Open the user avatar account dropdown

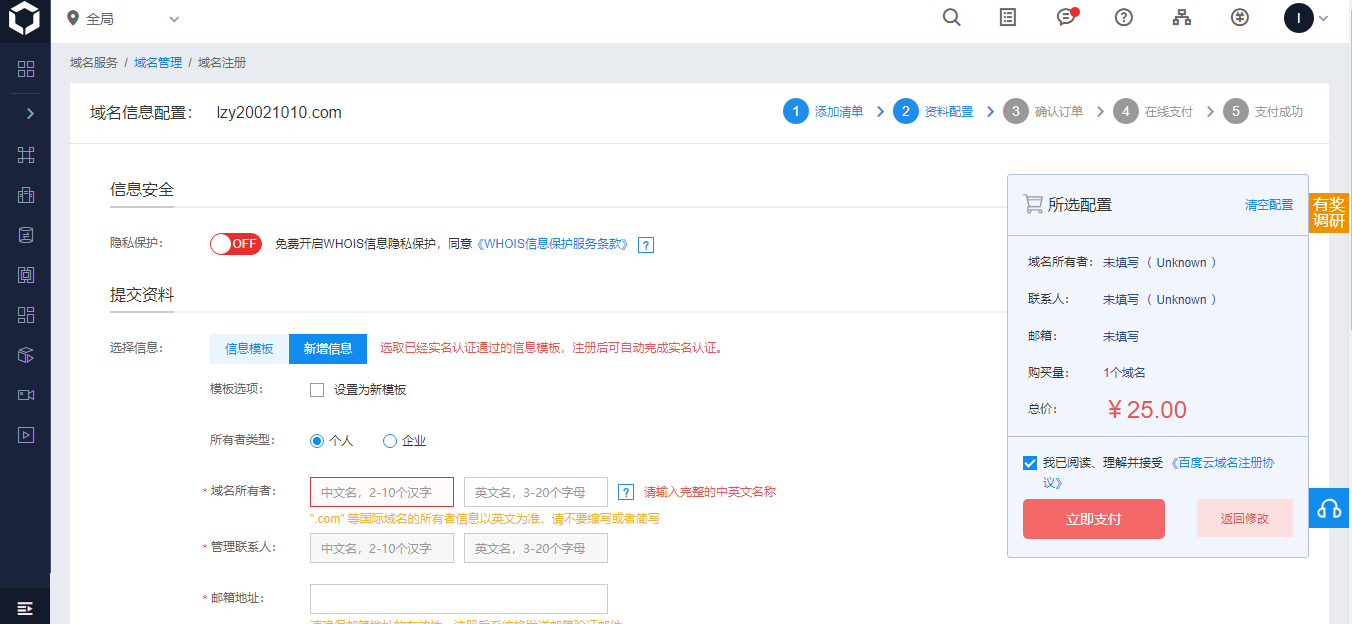pos(1306,18)
